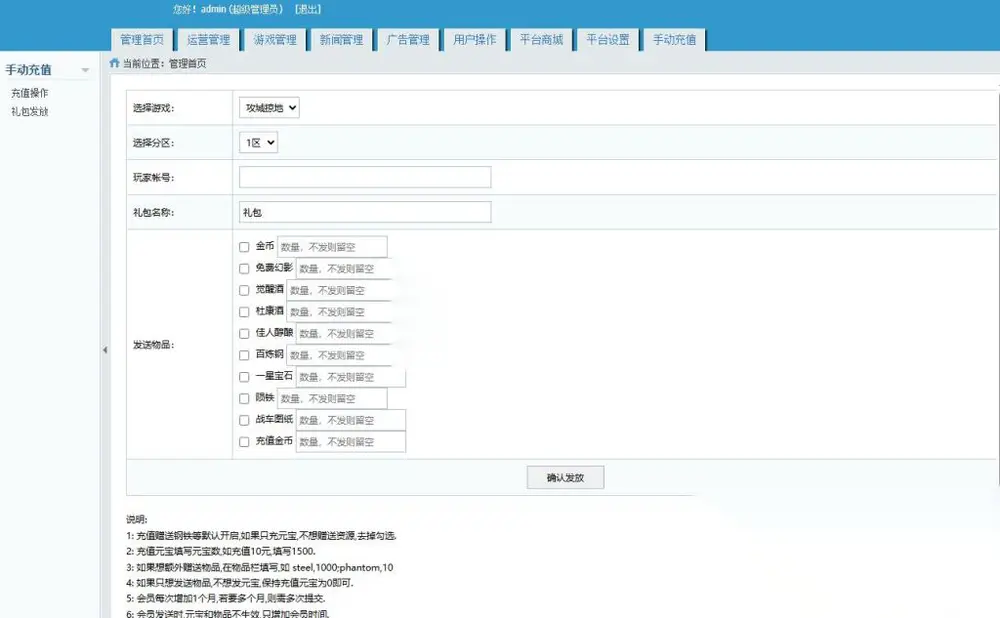Viewport: 1000px width, 618px height.
Task: Switch to the 管理首页 tab
Action: 142,40
